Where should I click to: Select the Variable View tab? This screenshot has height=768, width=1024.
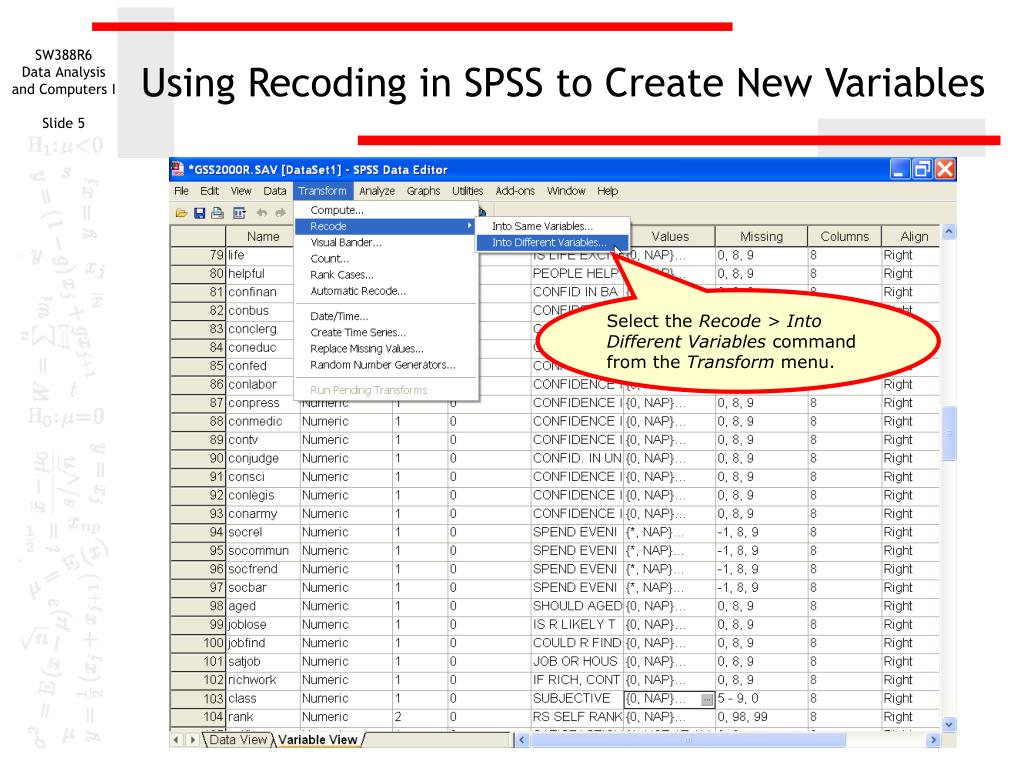coord(318,740)
